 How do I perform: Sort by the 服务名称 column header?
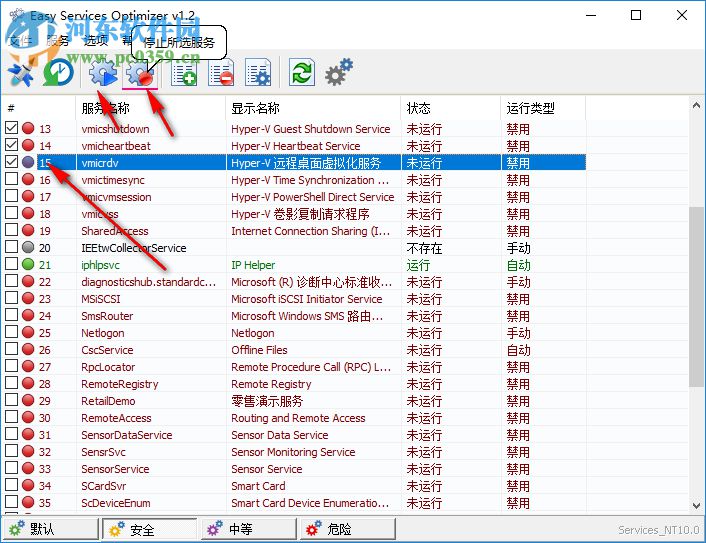pos(150,108)
